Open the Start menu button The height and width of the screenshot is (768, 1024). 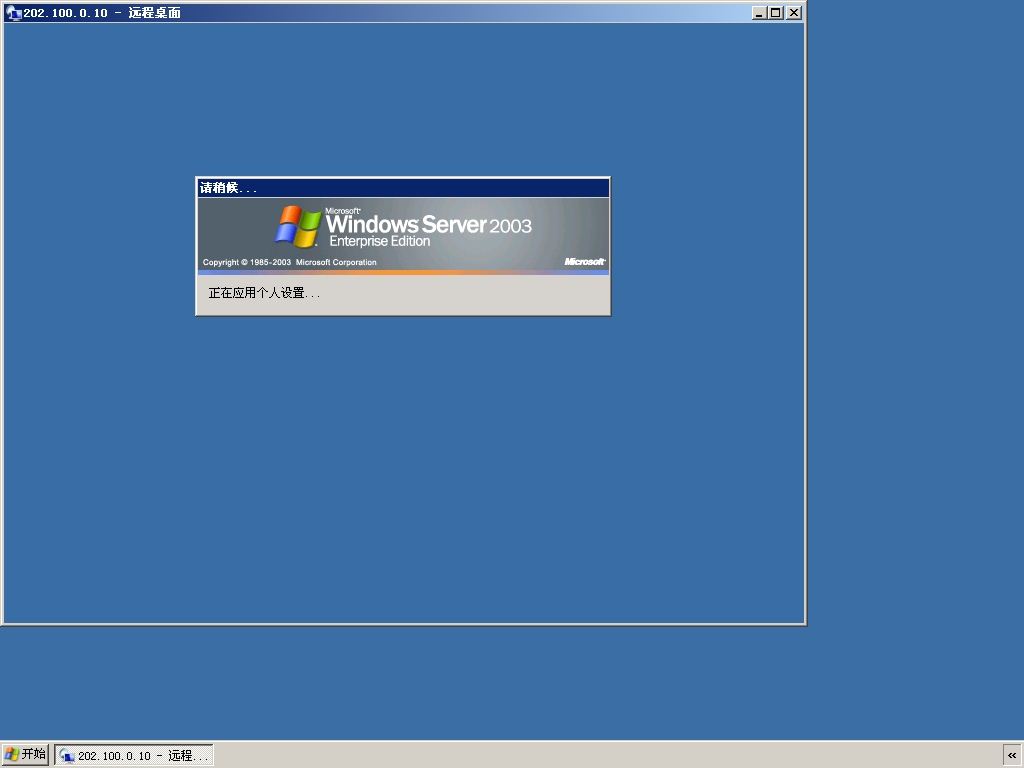25,755
